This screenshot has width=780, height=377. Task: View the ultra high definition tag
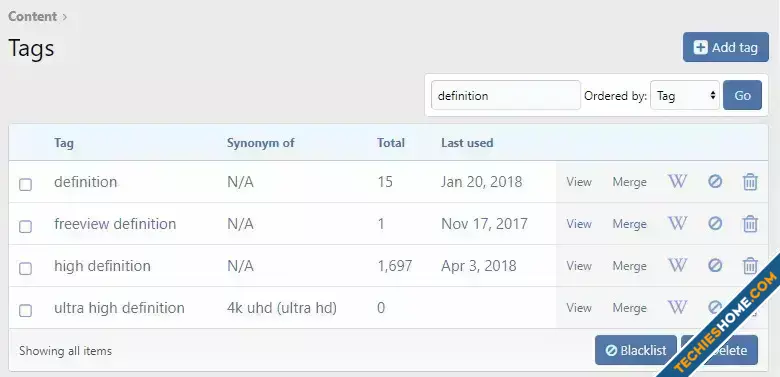click(x=579, y=308)
